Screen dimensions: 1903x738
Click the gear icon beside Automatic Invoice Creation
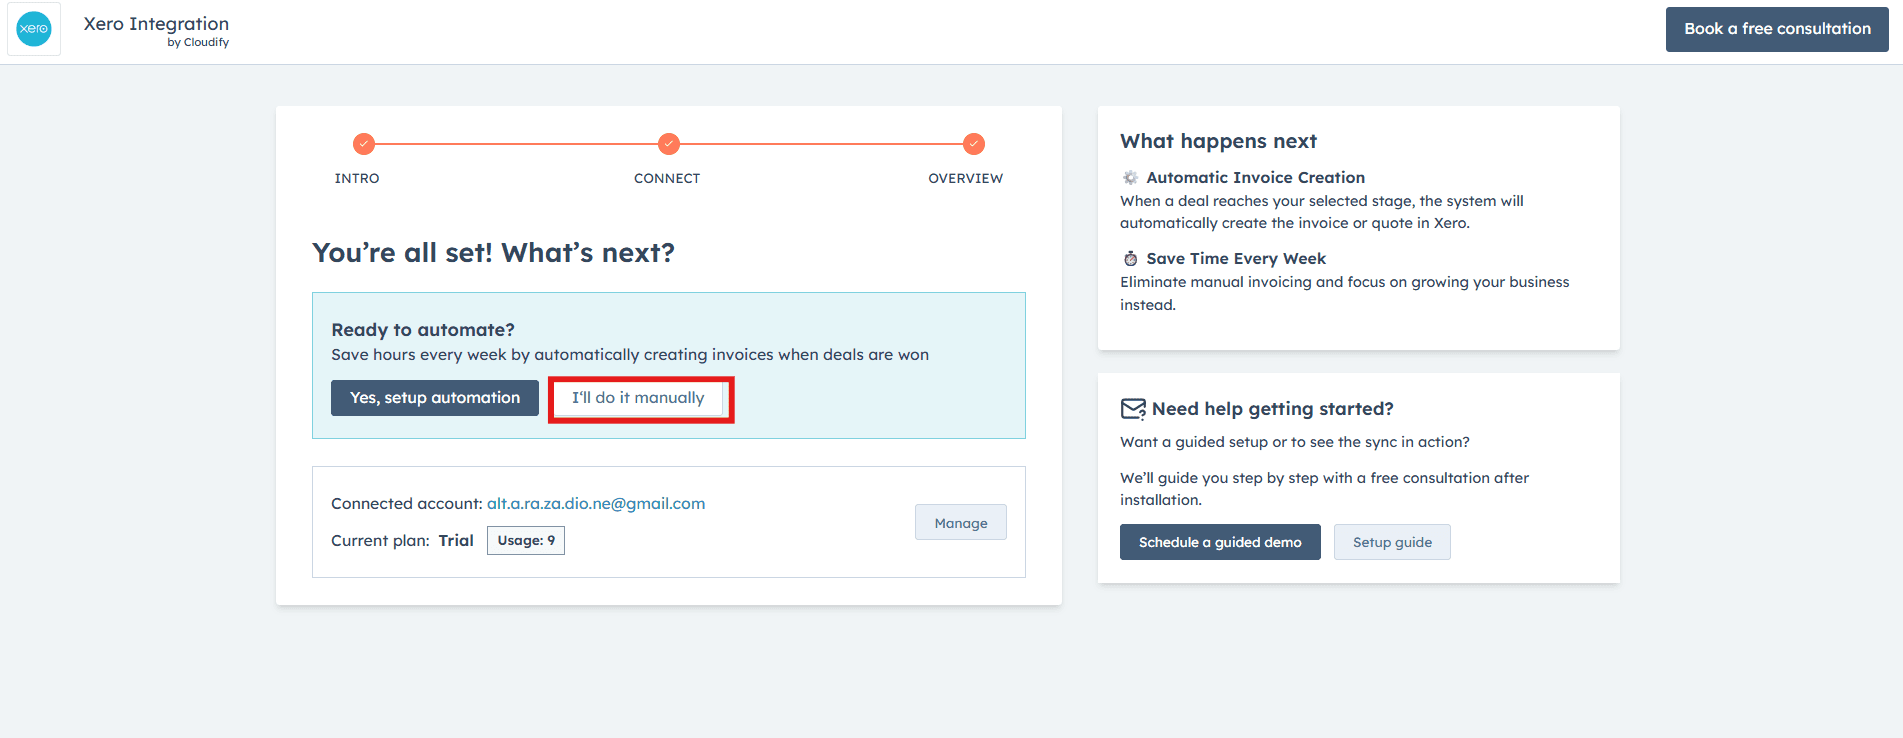tap(1130, 177)
